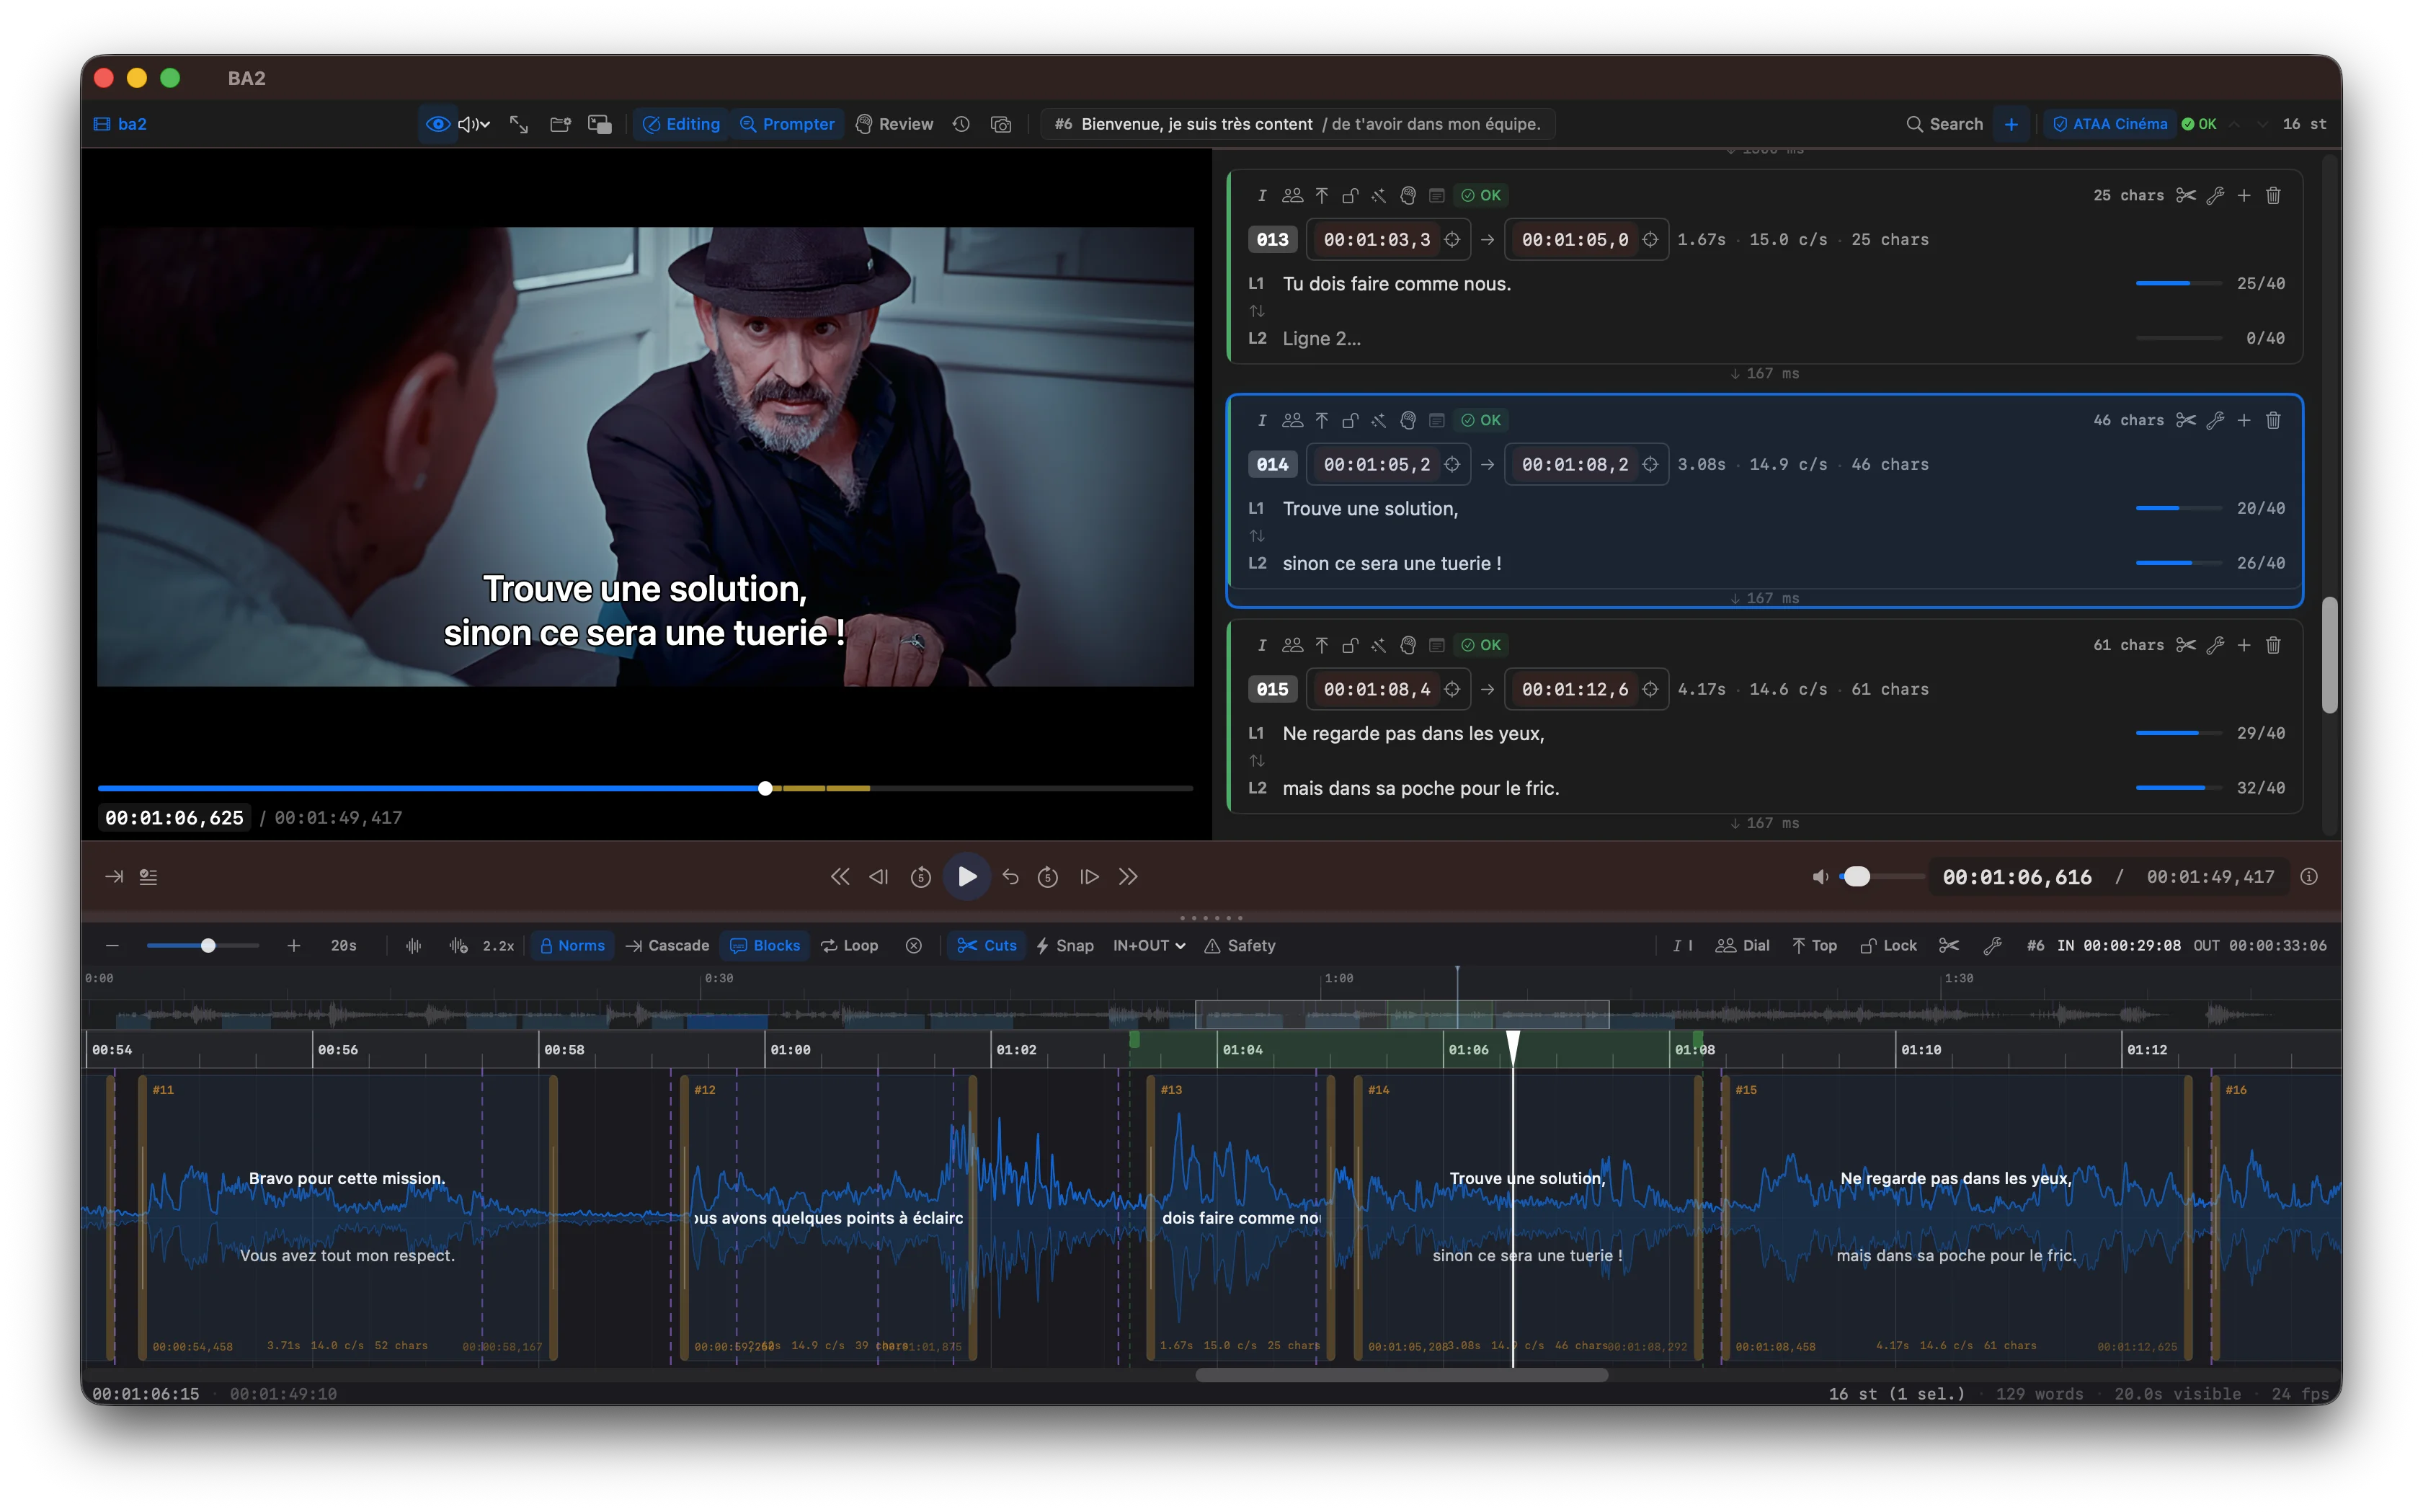Split subtitle 014 using the scissors icon
This screenshot has height=1512, width=2423.
coord(2187,420)
